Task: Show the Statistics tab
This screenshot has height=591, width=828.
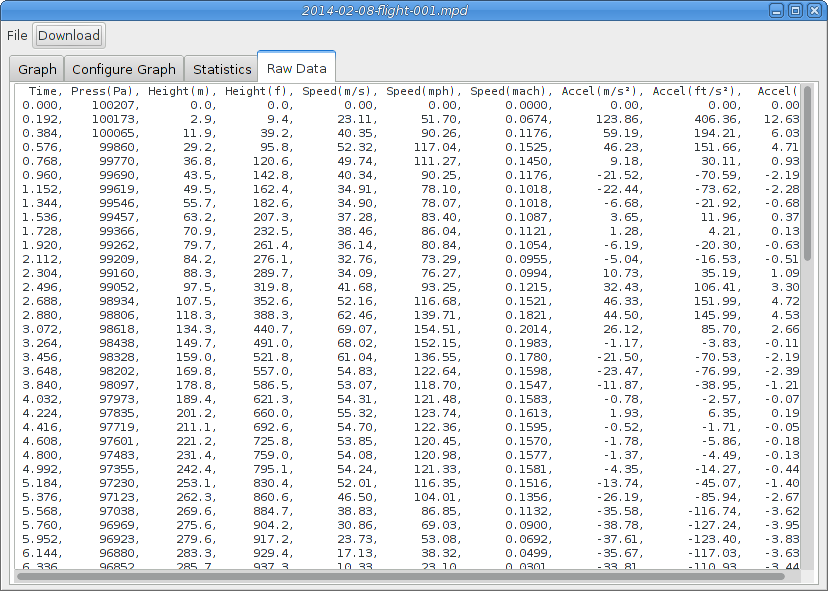Action: point(222,69)
